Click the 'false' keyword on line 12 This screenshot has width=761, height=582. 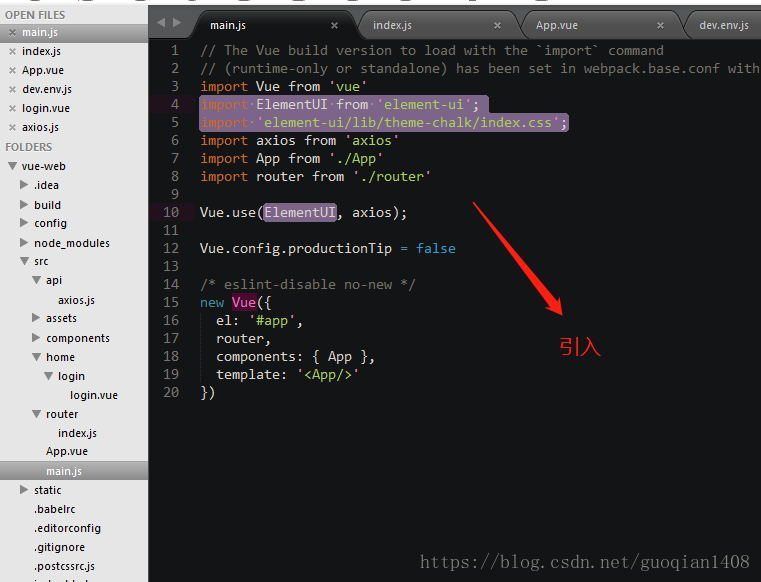click(x=435, y=248)
